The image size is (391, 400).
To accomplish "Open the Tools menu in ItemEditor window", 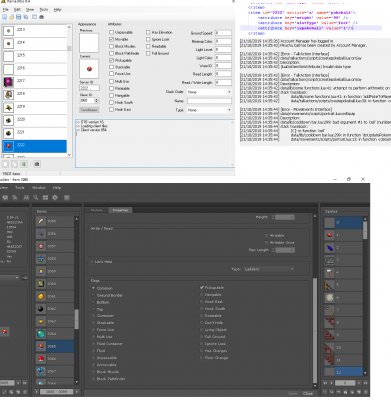I will coord(44,10).
